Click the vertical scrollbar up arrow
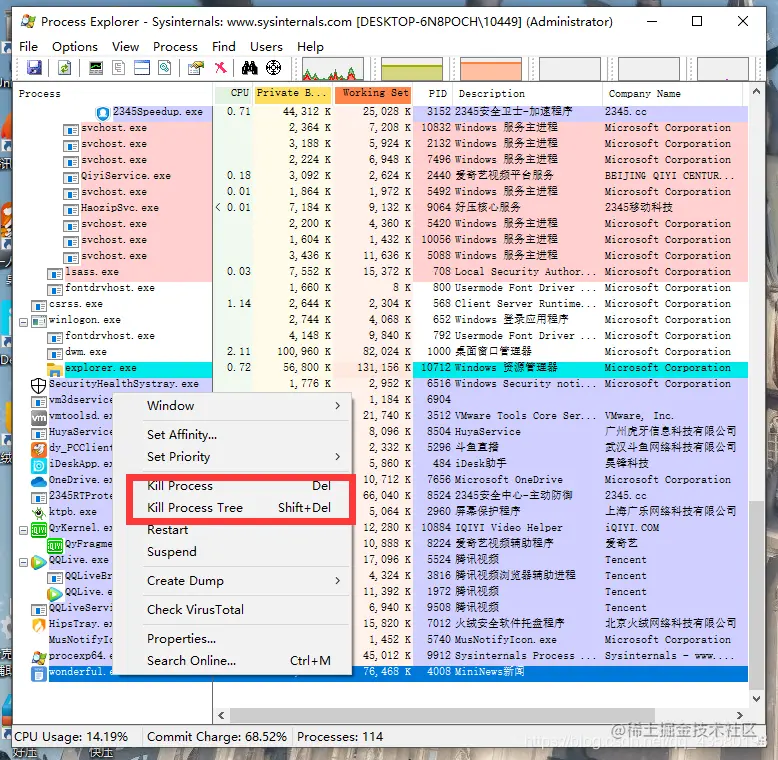 point(756,91)
